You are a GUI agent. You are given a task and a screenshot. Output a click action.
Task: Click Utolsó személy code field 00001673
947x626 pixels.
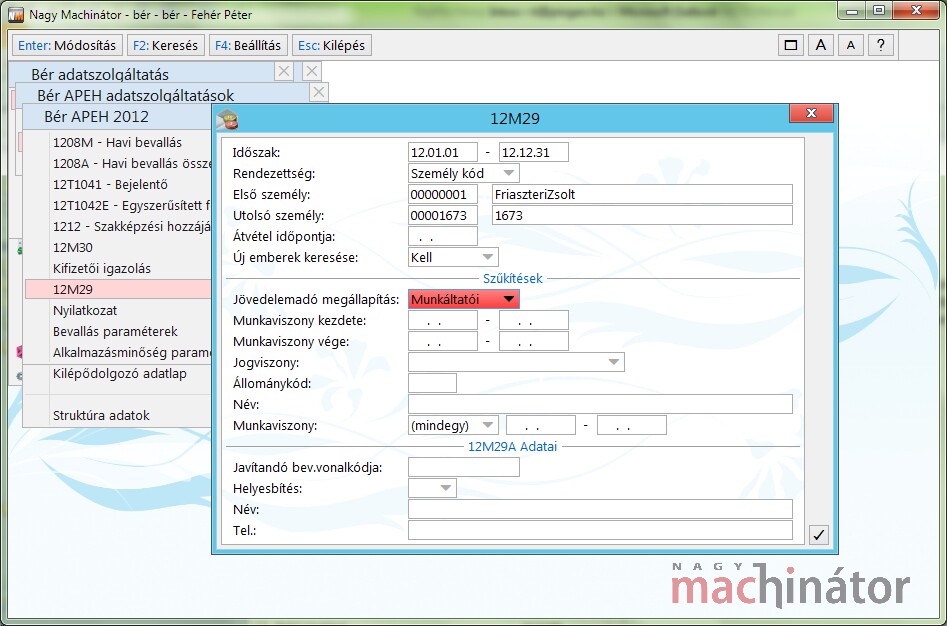pyautogui.click(x=443, y=216)
